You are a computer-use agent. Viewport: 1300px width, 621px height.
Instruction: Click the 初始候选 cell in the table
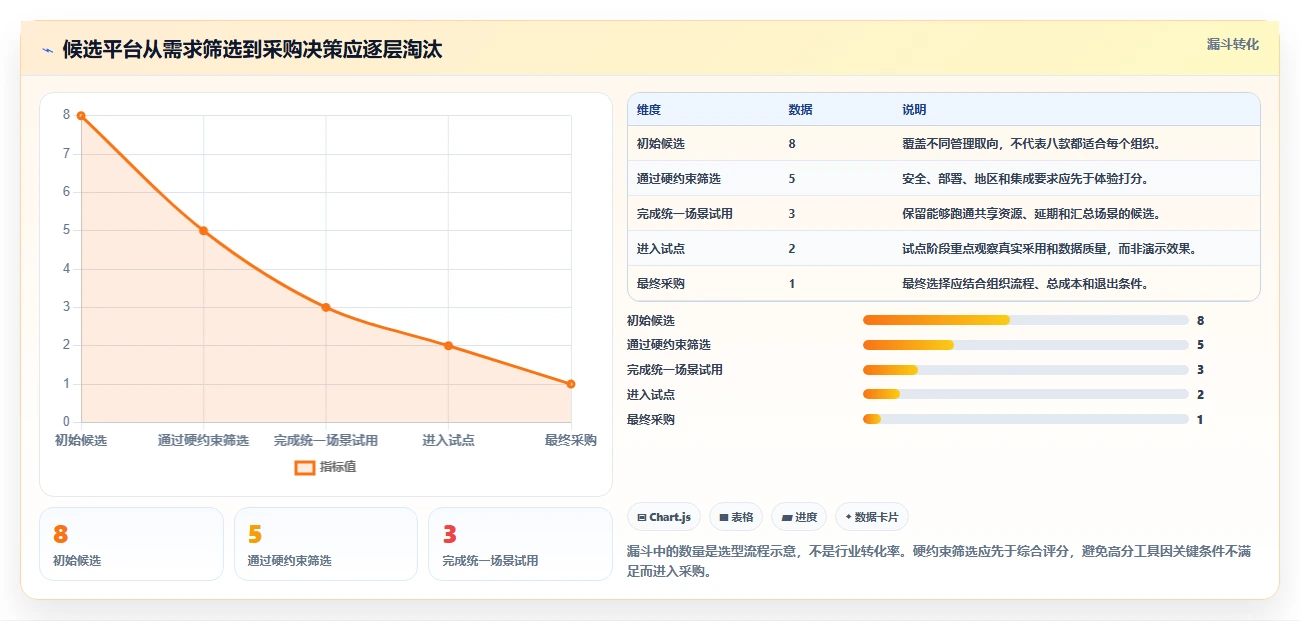click(661, 144)
